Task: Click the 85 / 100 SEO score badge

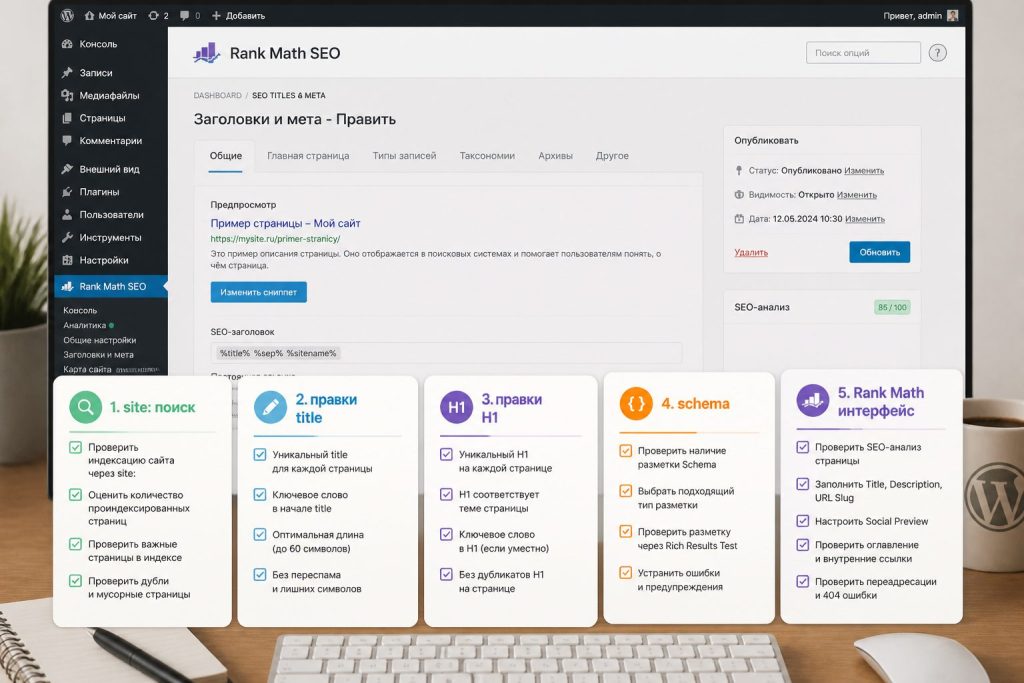Action: tap(892, 308)
